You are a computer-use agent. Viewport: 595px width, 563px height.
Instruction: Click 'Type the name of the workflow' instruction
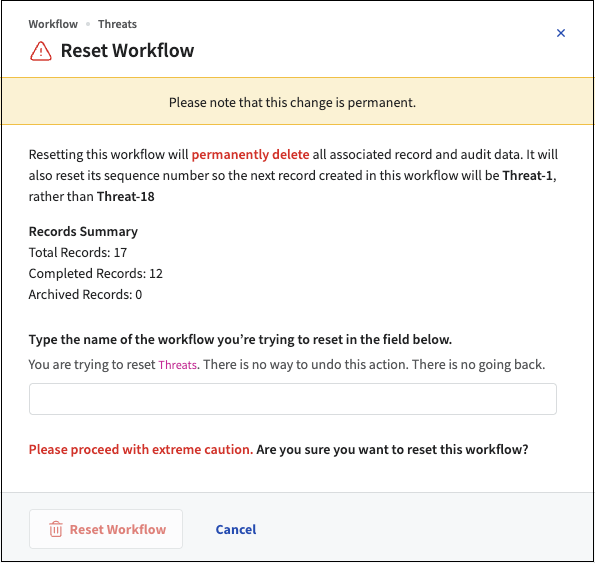click(x=240, y=340)
